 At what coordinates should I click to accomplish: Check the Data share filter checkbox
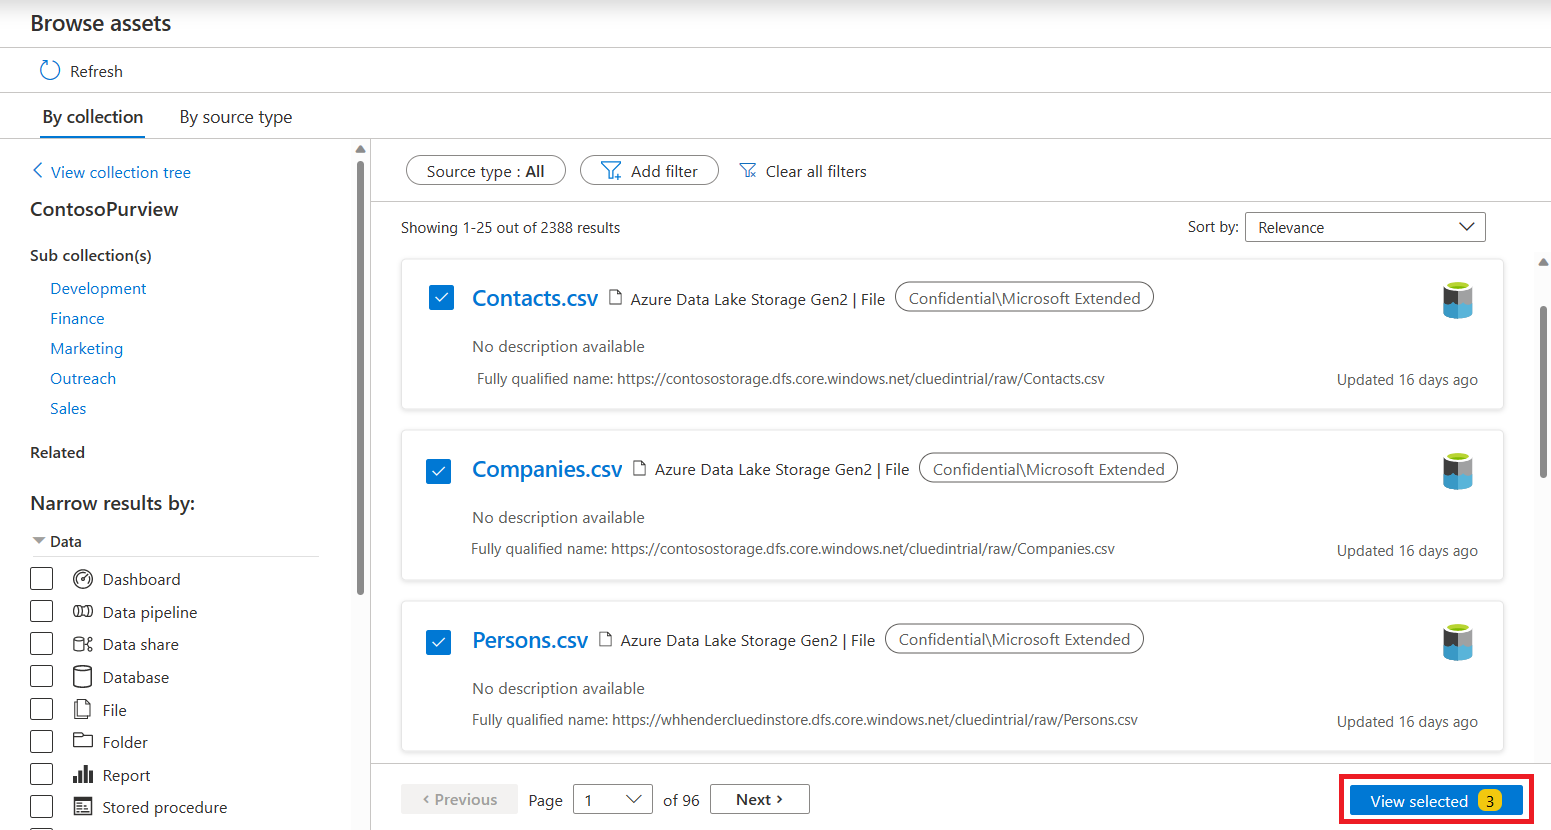click(42, 644)
